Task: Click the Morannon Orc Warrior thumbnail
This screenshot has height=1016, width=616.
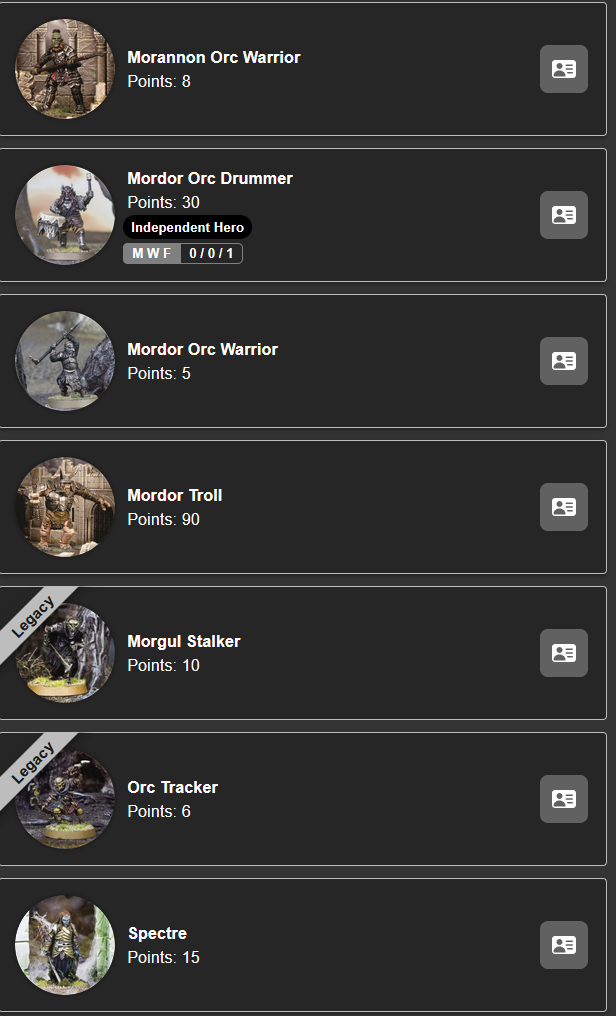Action: [65, 69]
